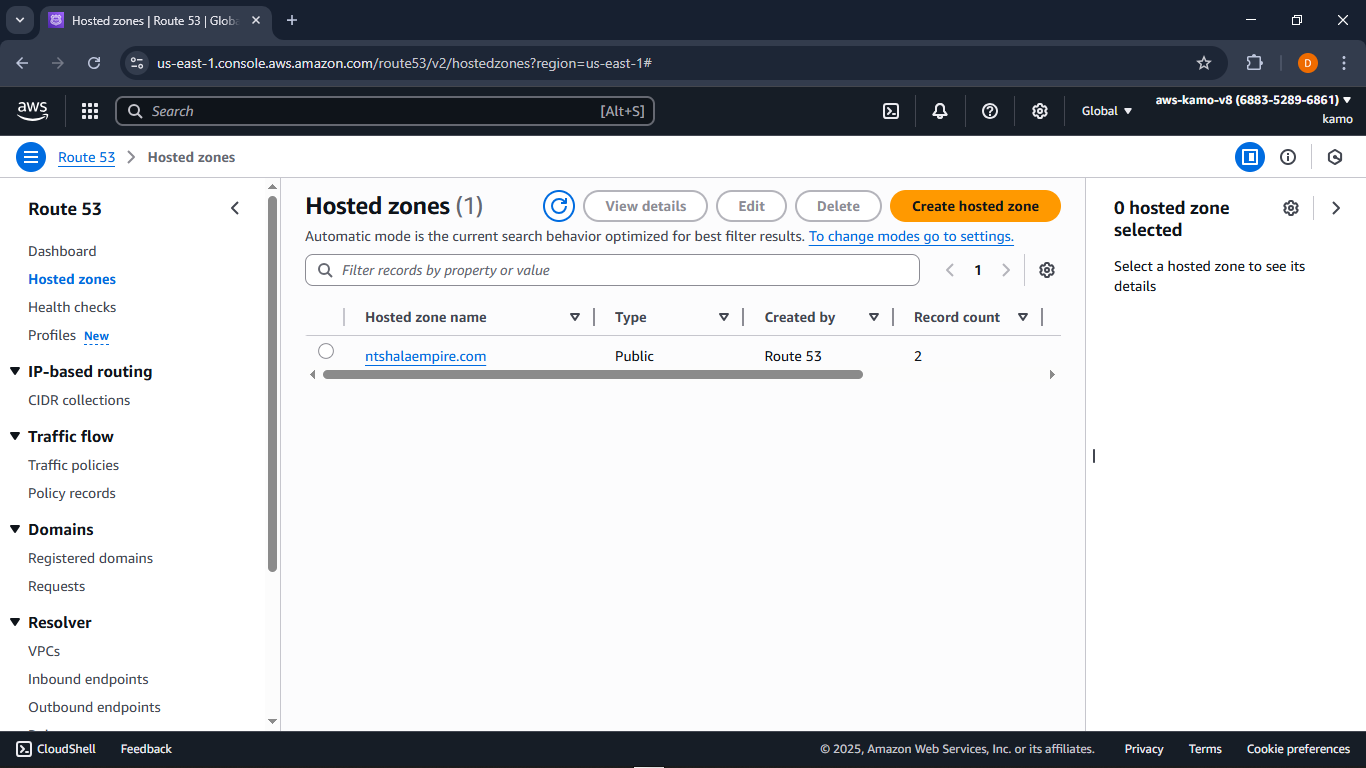Viewport: 1366px width, 768px height.
Task: Open the AWS services grid menu
Action: (90, 111)
